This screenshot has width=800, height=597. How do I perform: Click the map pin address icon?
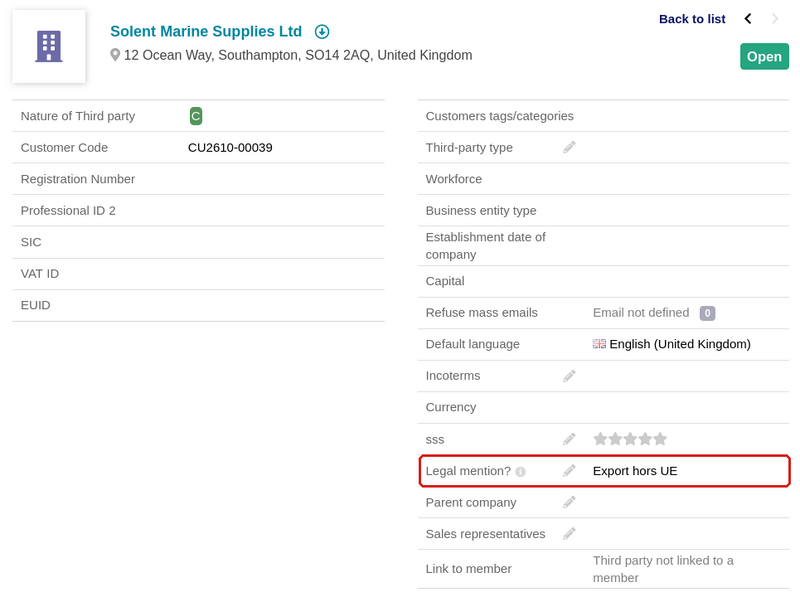coord(115,55)
